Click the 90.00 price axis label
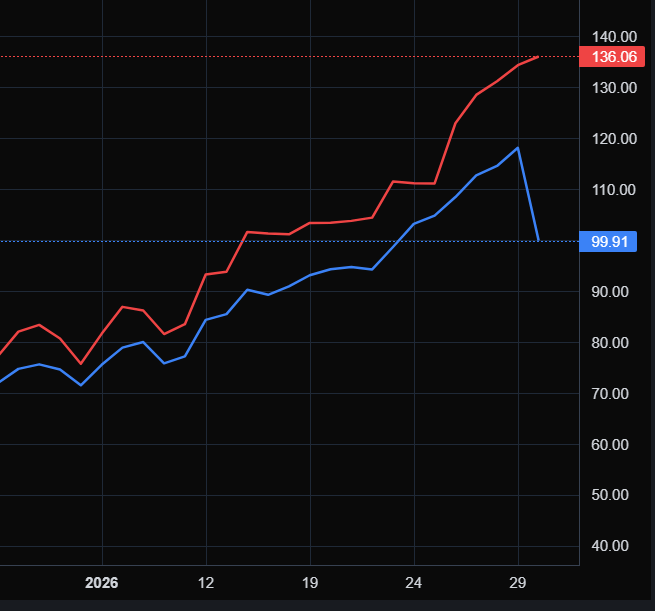Screen dimensions: 655x611 [x=610, y=292]
